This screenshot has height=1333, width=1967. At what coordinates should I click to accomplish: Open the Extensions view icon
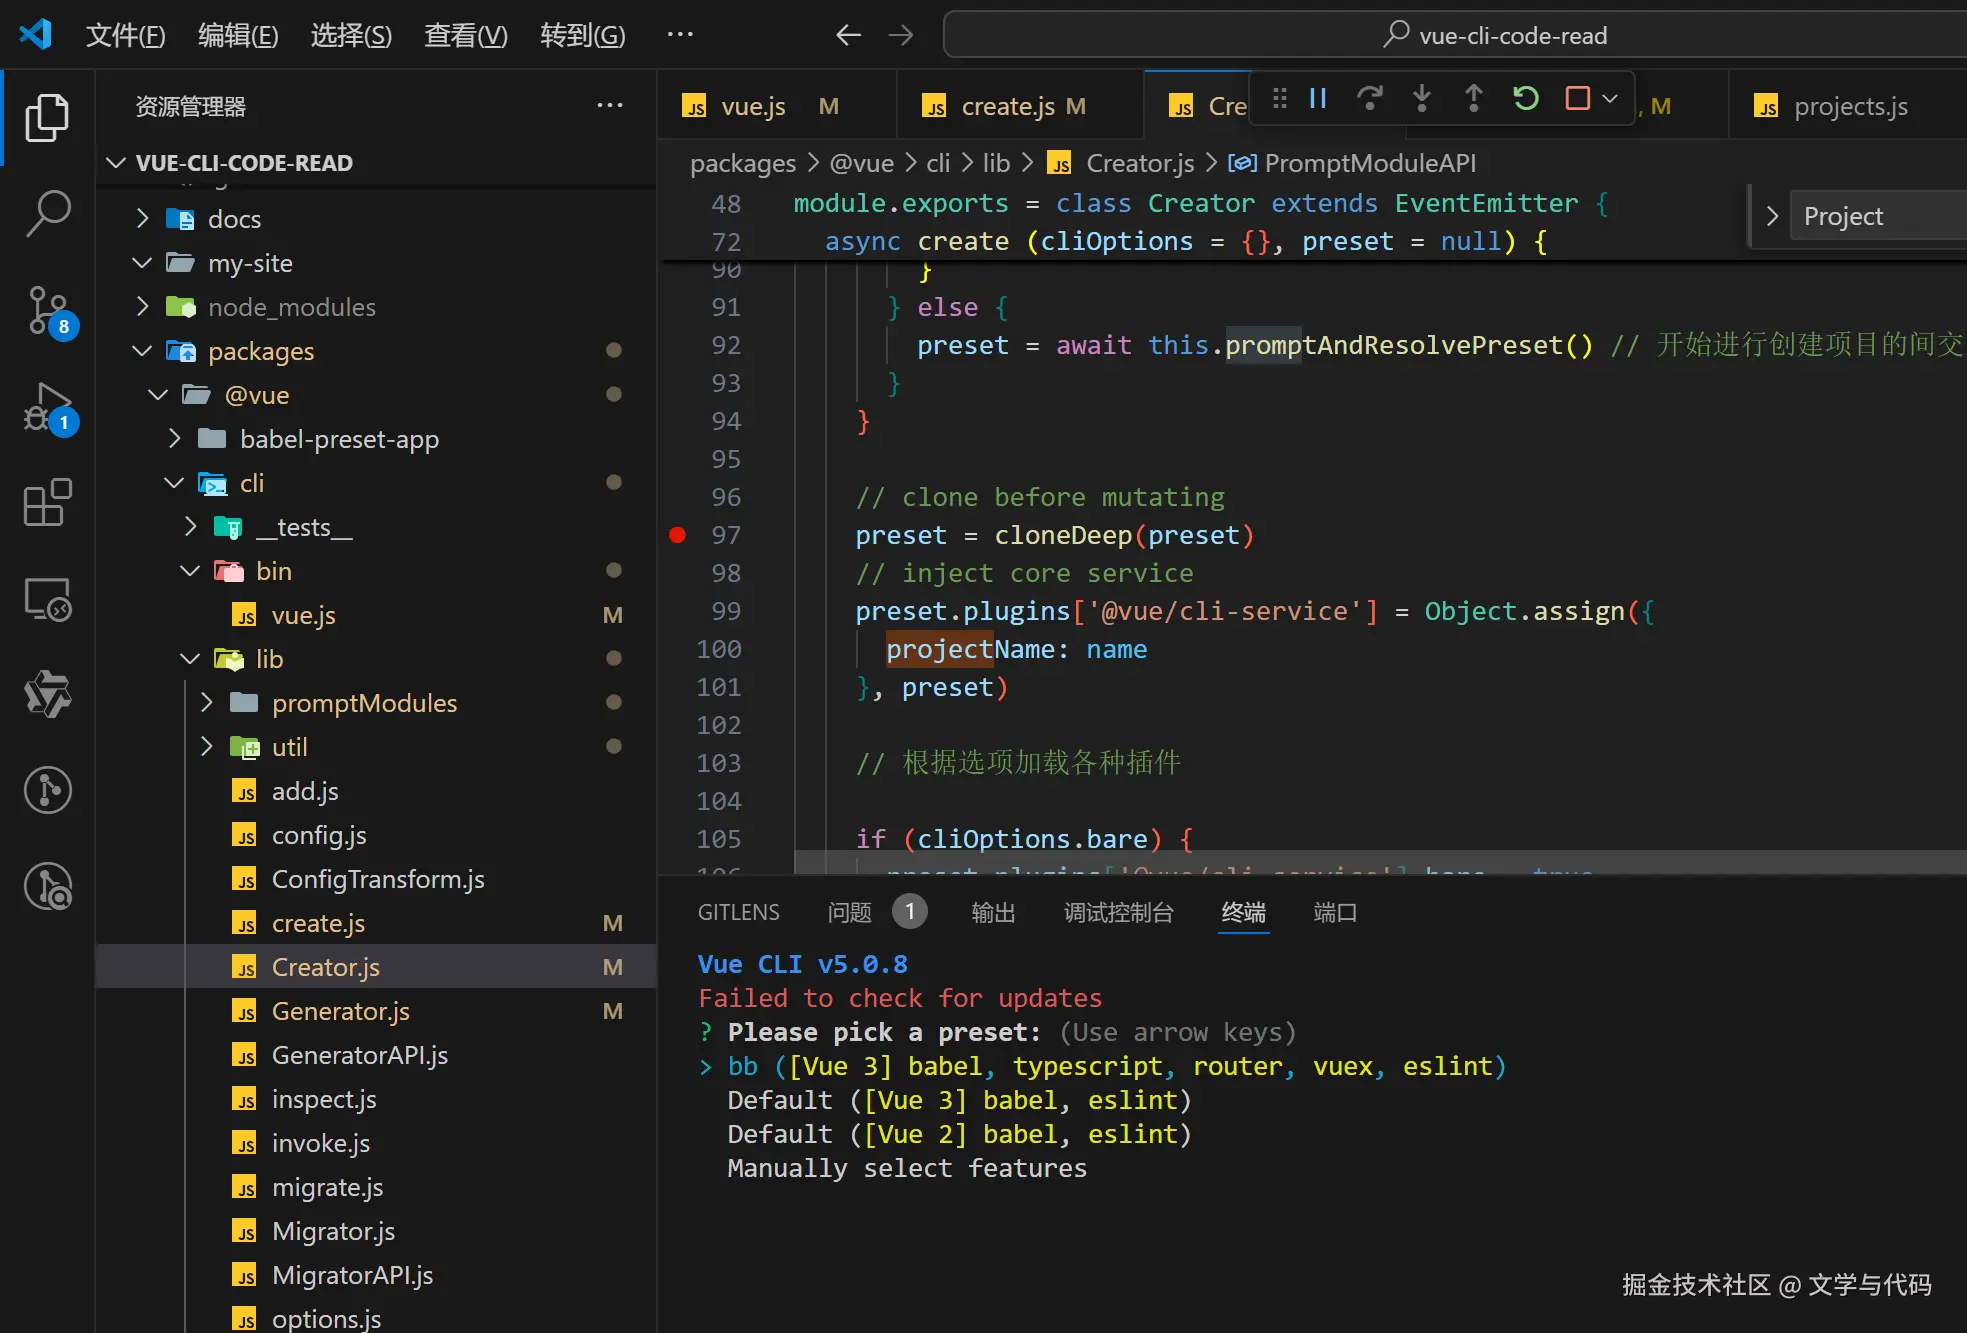47,502
